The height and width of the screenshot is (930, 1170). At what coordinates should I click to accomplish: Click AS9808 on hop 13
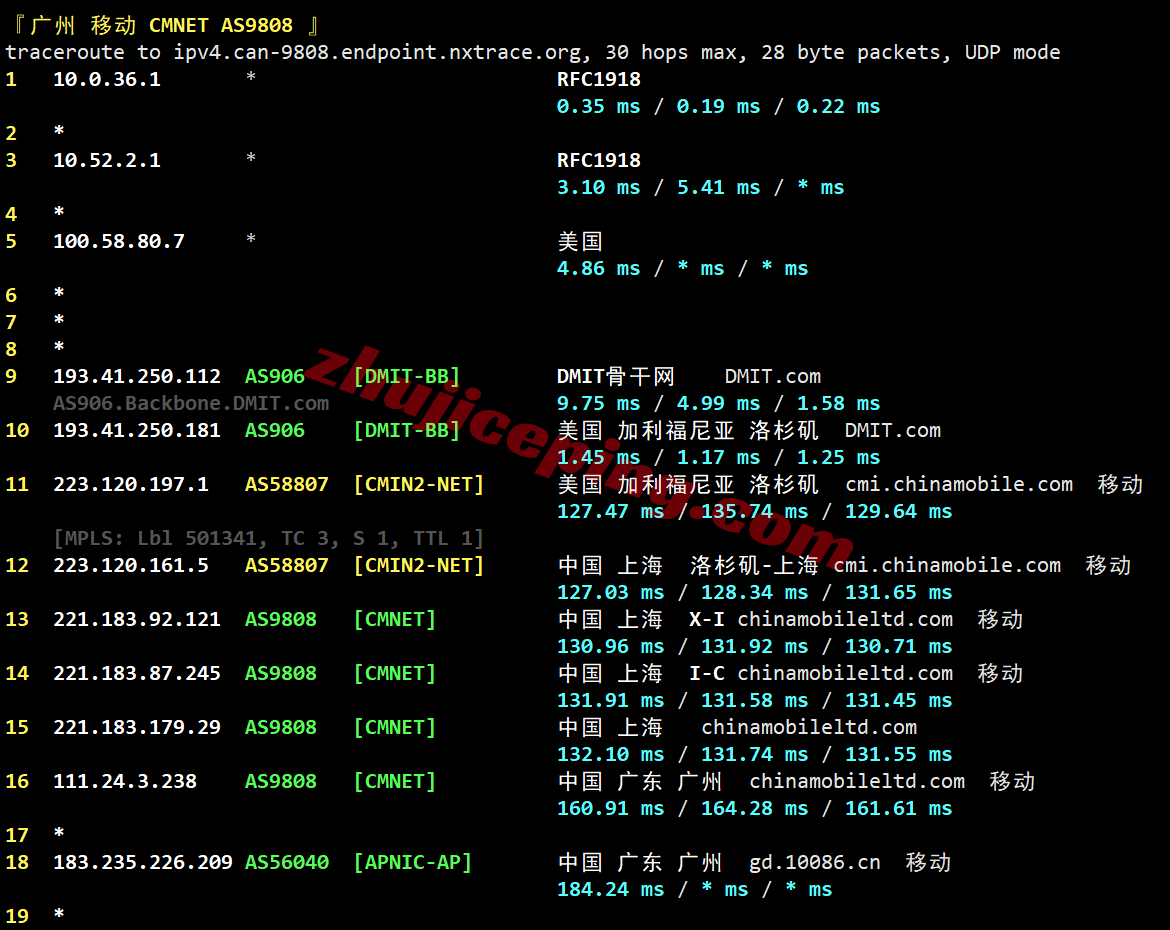281,620
